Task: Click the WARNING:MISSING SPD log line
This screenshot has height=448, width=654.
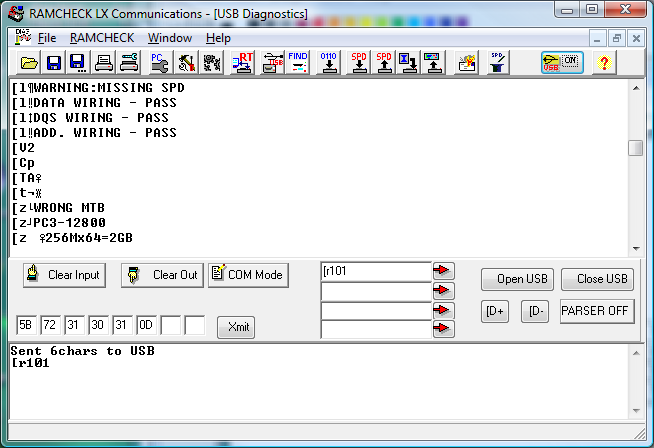Action: click(x=98, y=88)
